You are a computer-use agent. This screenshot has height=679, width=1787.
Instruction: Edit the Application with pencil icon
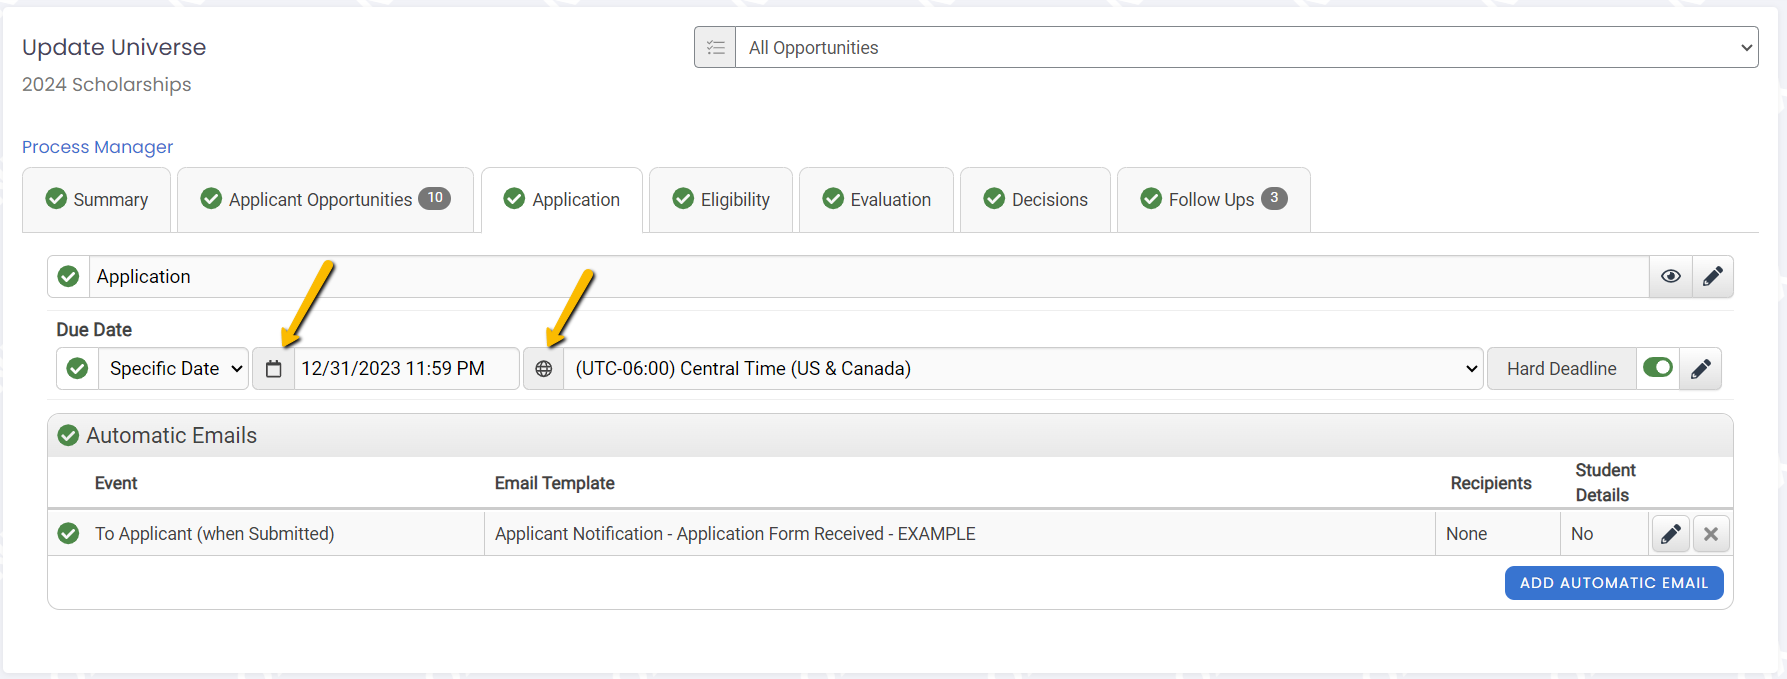(x=1712, y=276)
